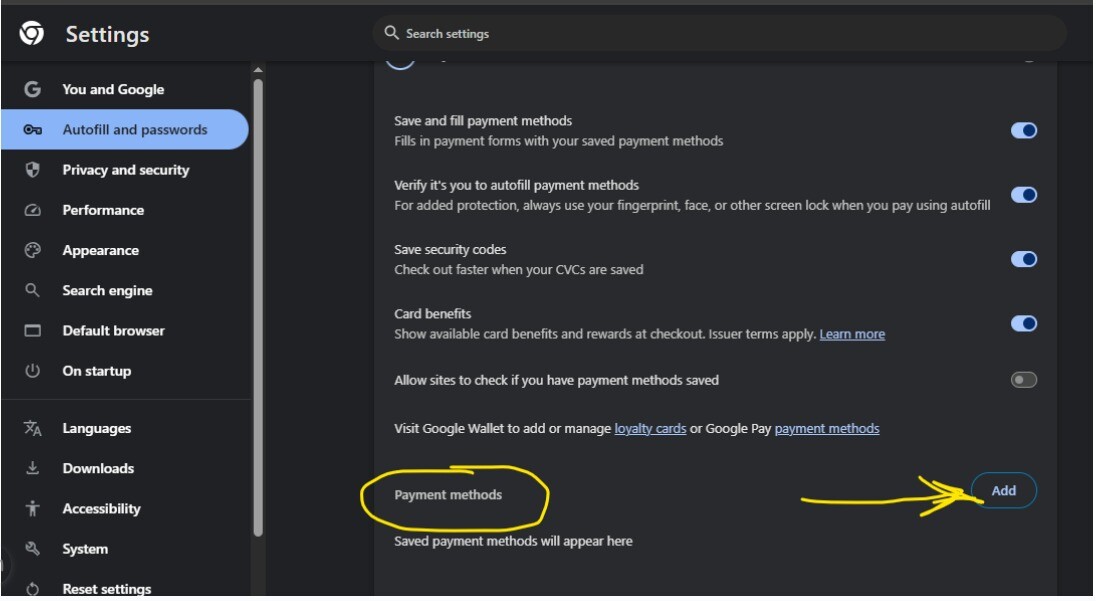Click the translate icon next to Languages
This screenshot has width=1096, height=601.
[x=32, y=428]
